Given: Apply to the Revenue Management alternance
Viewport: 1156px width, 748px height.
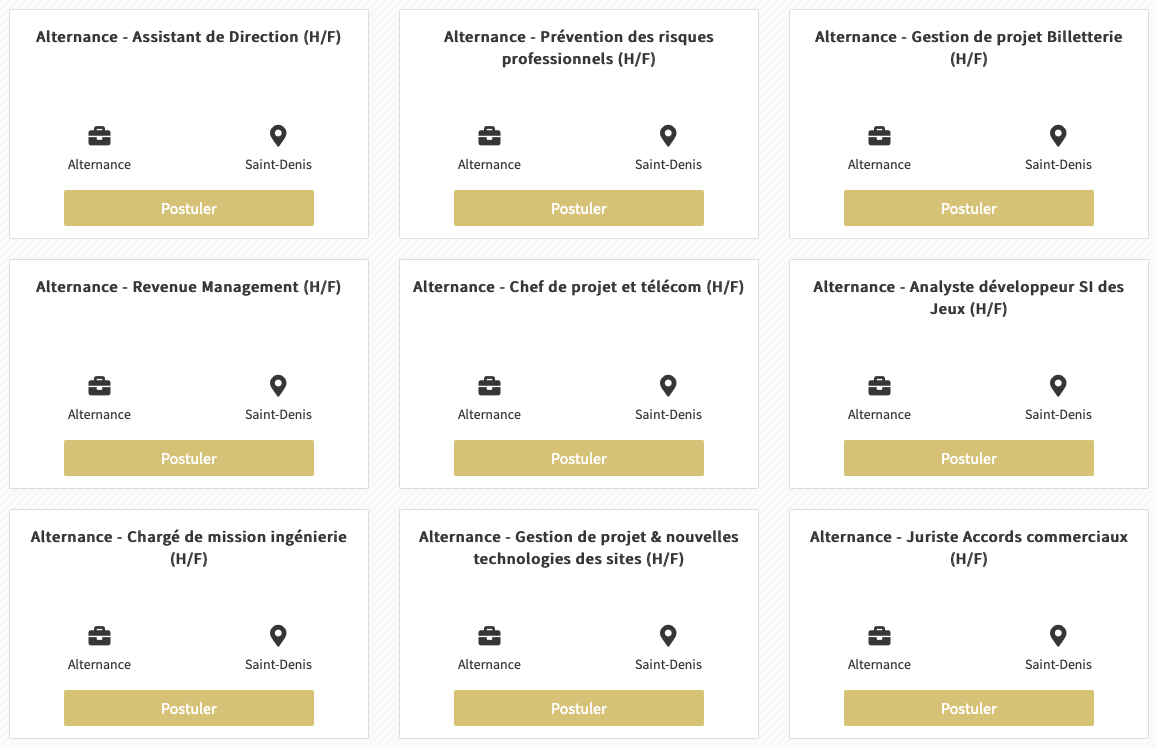Looking at the screenshot, I should point(189,458).
